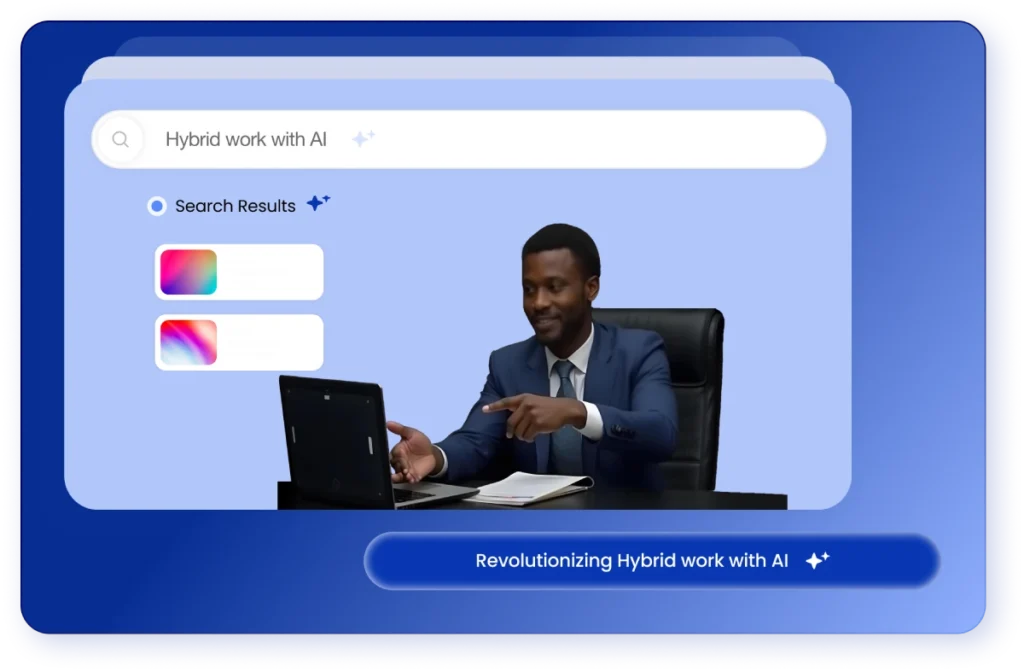Image resolution: width=1024 pixels, height=672 pixels.
Task: Click sparkle icon on the Revolutionizing button
Action: click(x=817, y=560)
